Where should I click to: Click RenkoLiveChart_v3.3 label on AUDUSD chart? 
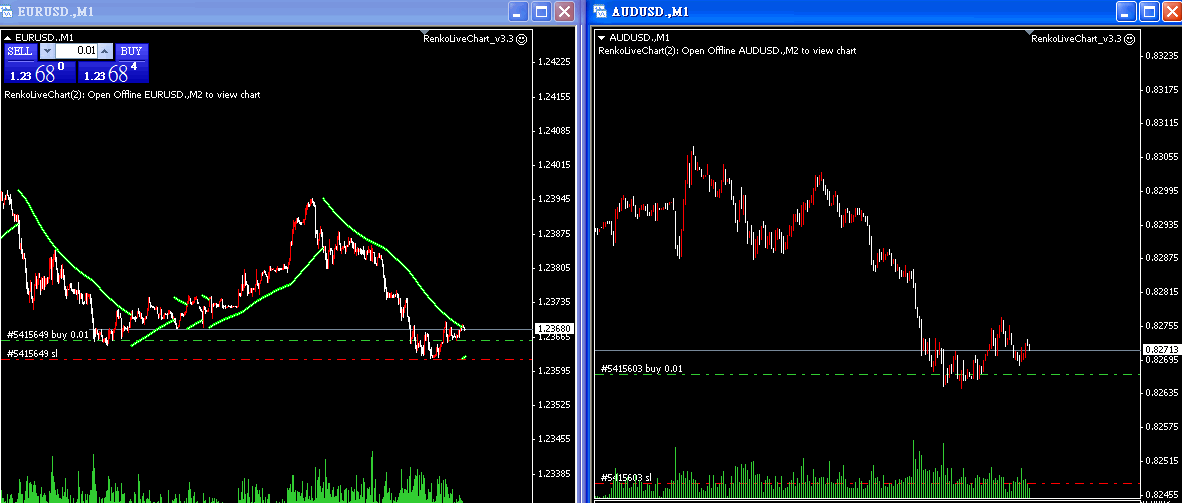[x=1076, y=38]
